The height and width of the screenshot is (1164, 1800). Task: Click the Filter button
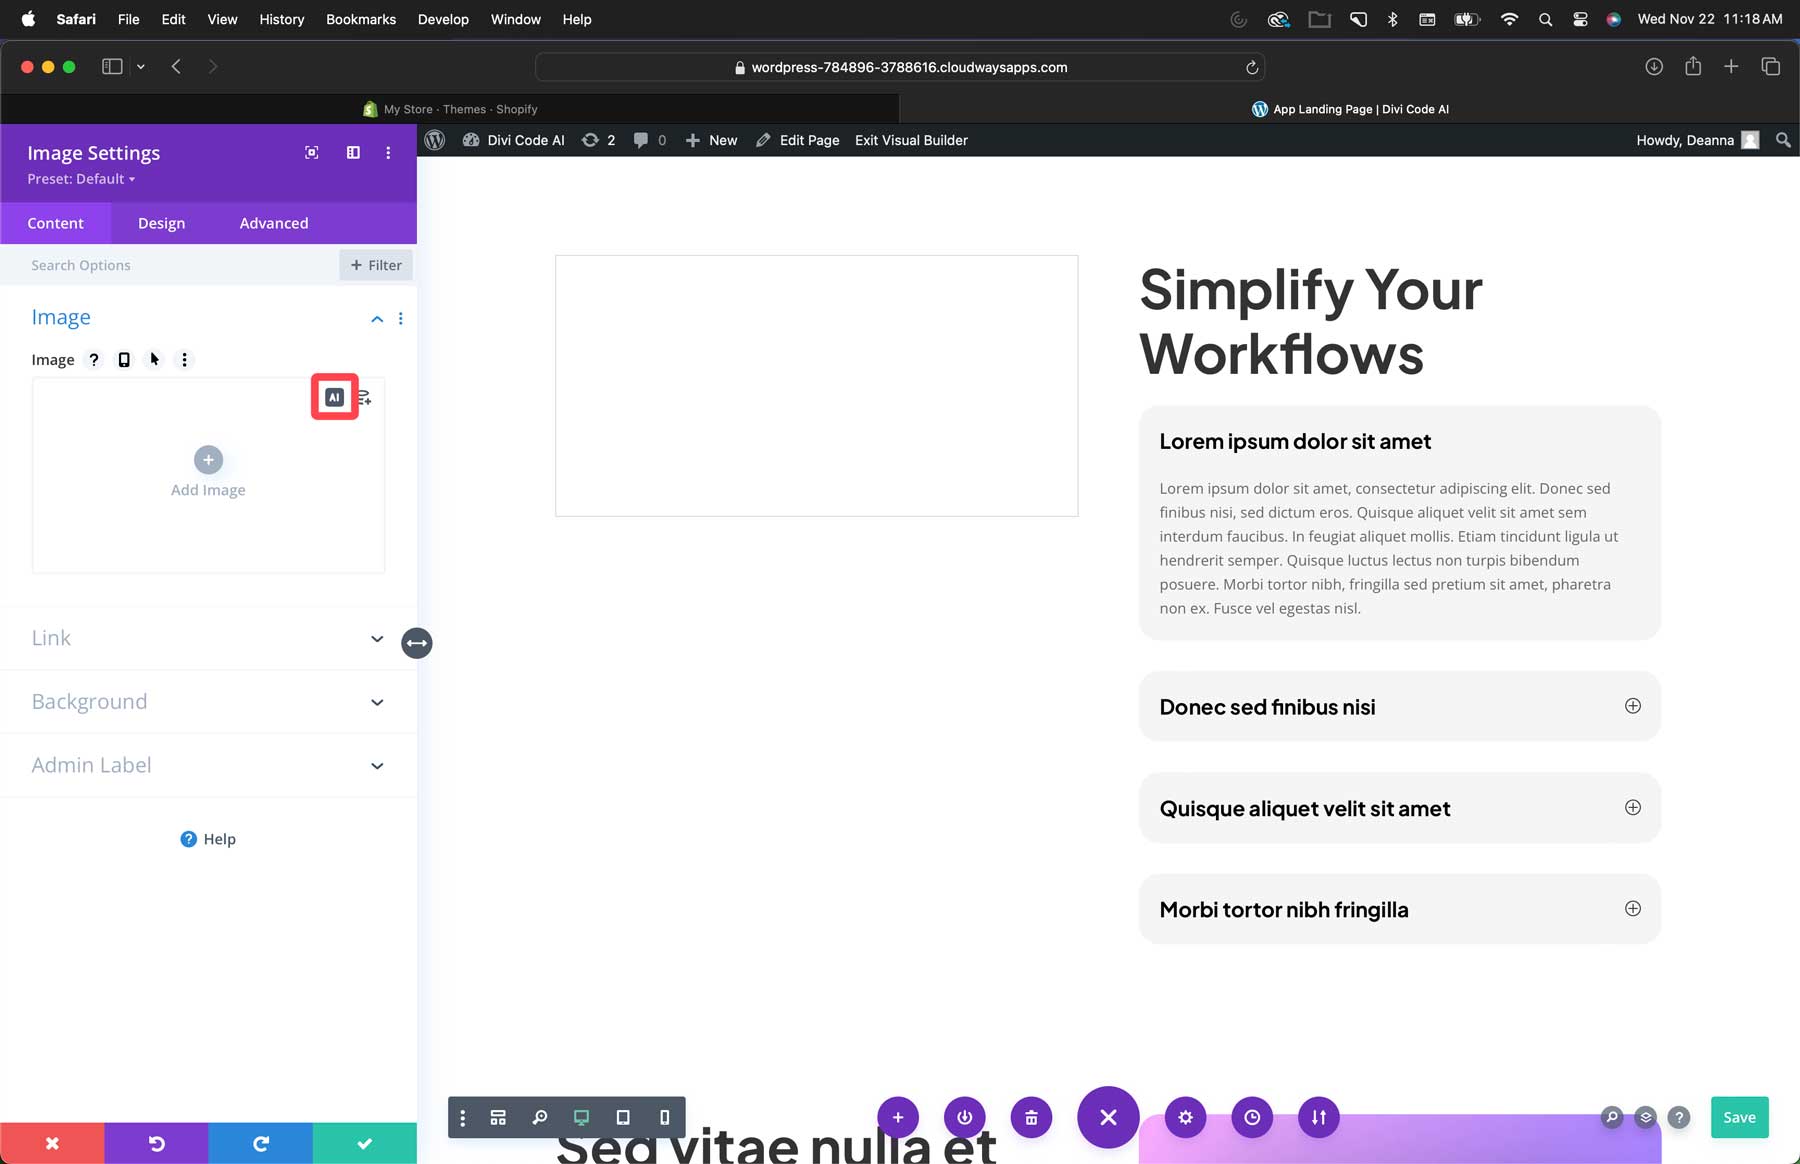376,265
